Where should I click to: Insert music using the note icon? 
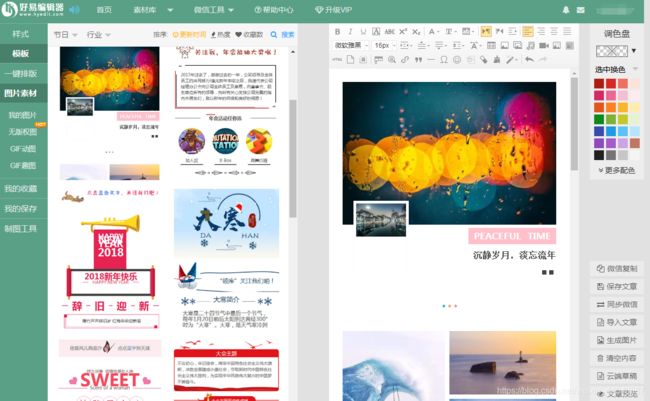(x=531, y=45)
